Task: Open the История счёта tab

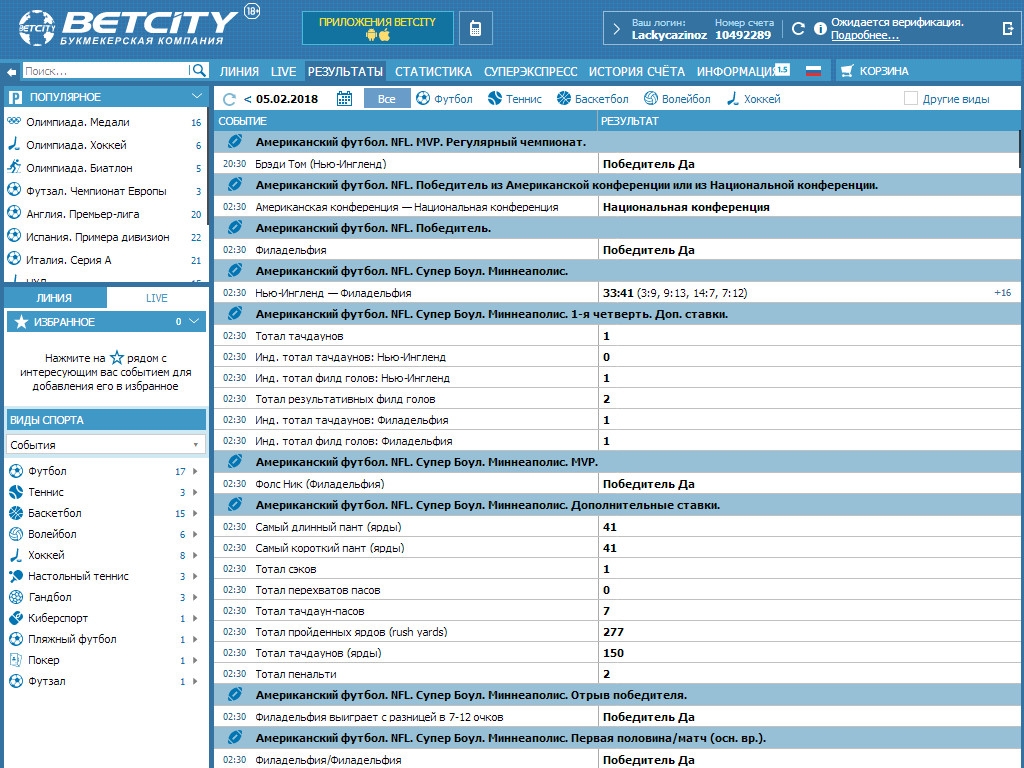Action: tap(636, 71)
